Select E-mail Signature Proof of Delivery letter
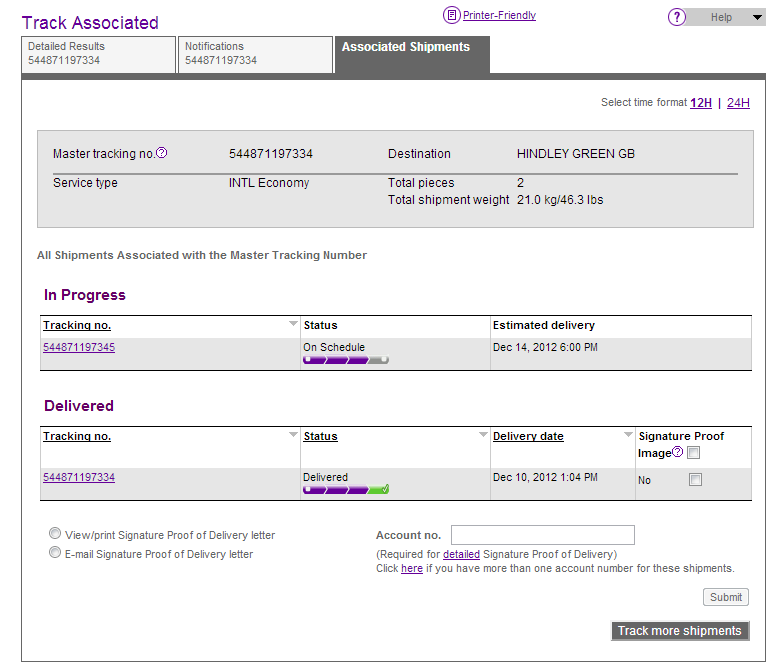Screen dimensions: 773x667 click(55, 553)
